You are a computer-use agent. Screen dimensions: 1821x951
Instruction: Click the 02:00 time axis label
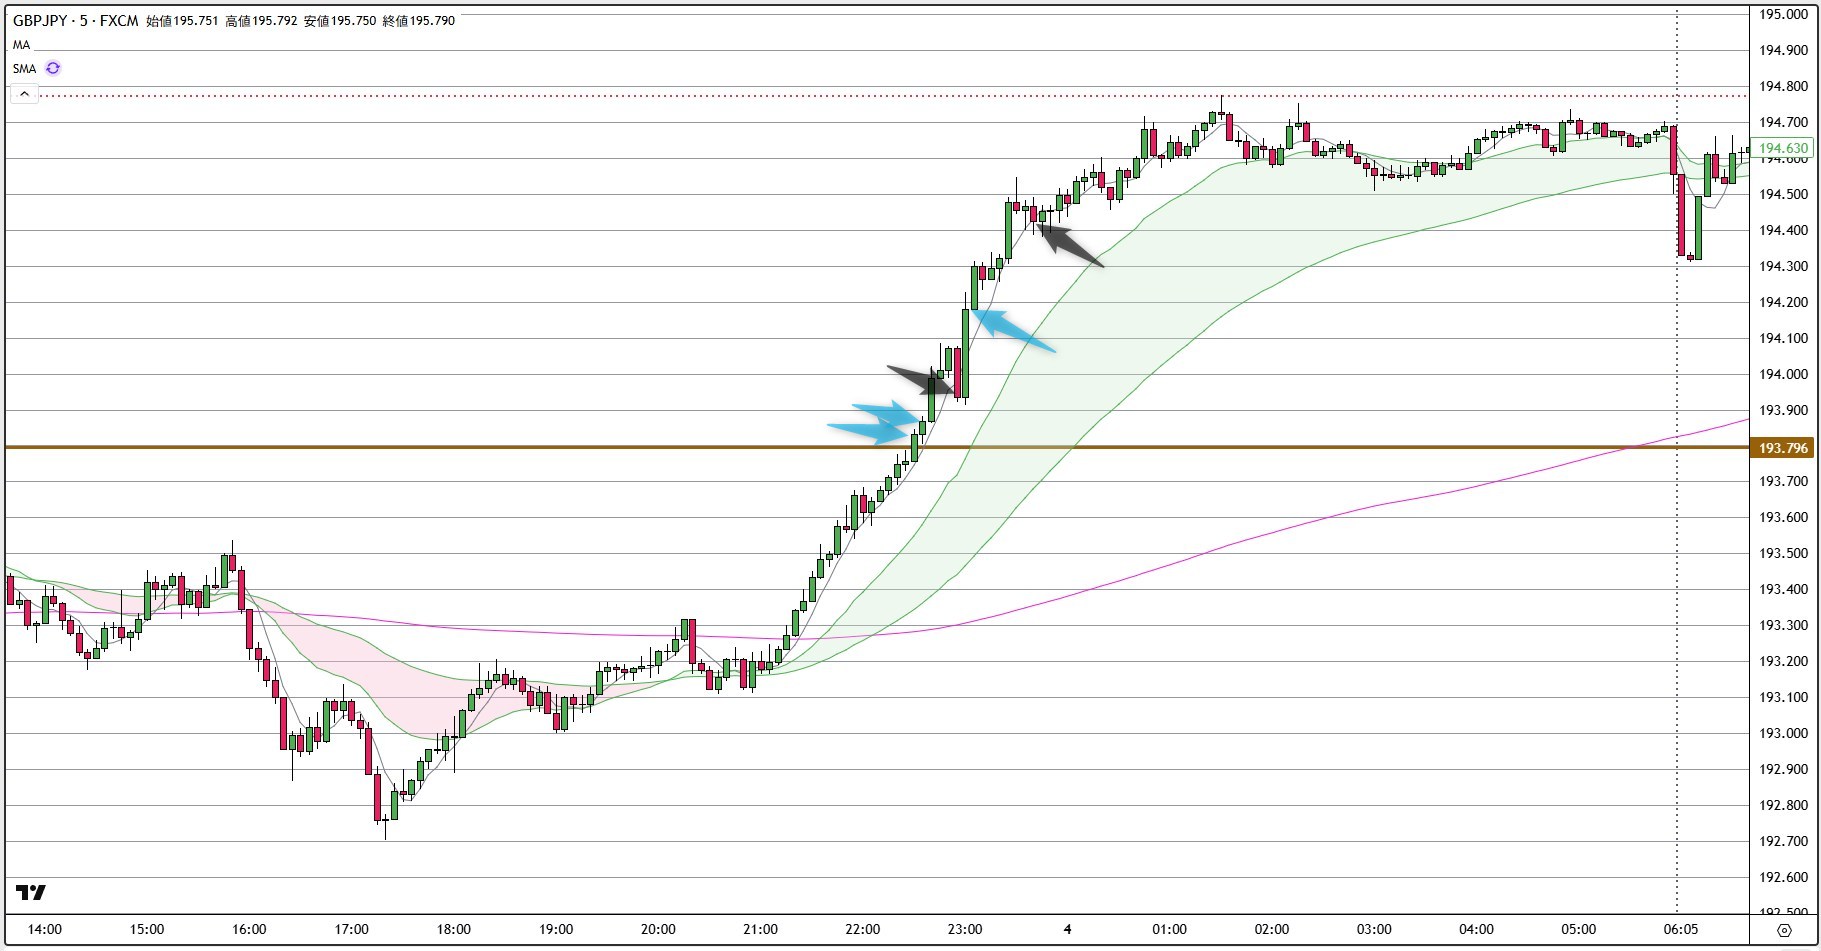click(1272, 929)
